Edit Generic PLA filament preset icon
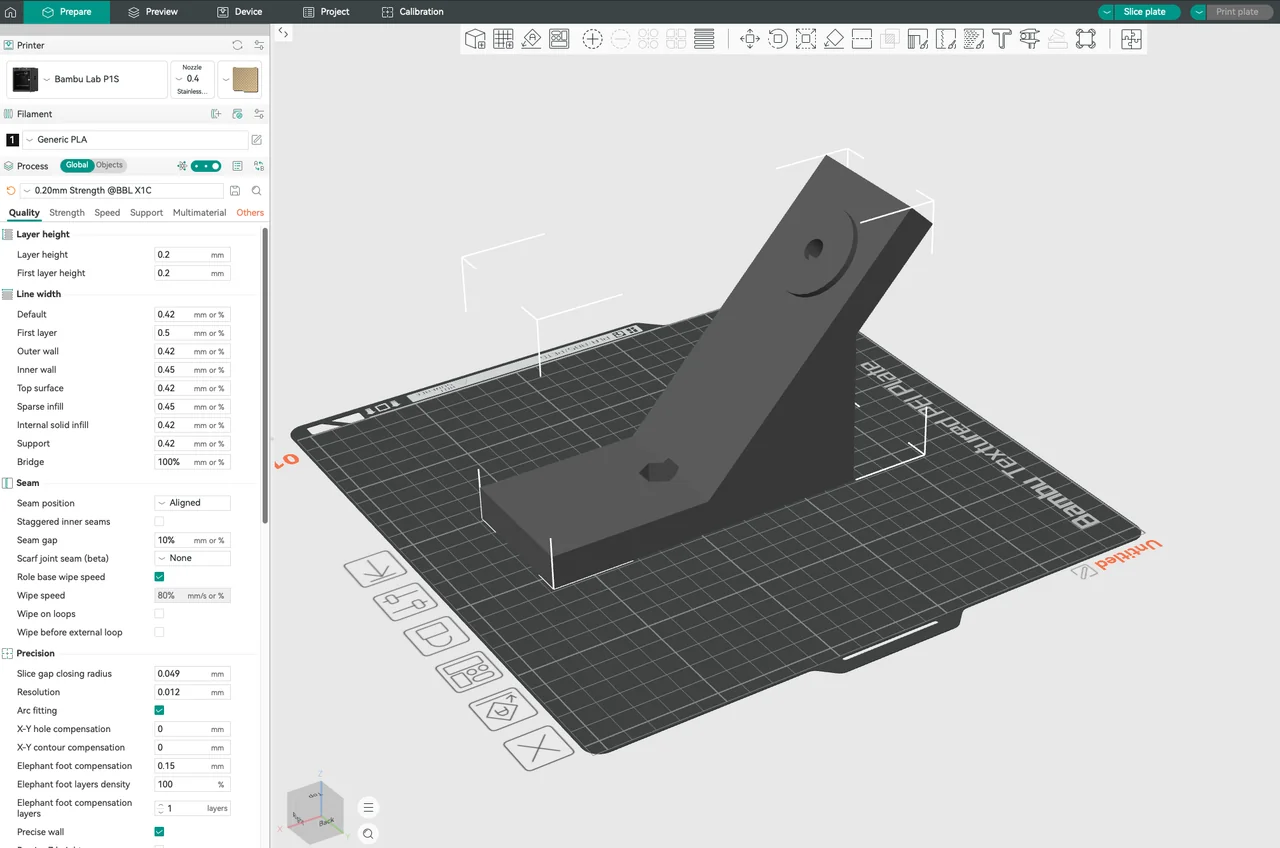This screenshot has height=848, width=1280. click(x=257, y=140)
